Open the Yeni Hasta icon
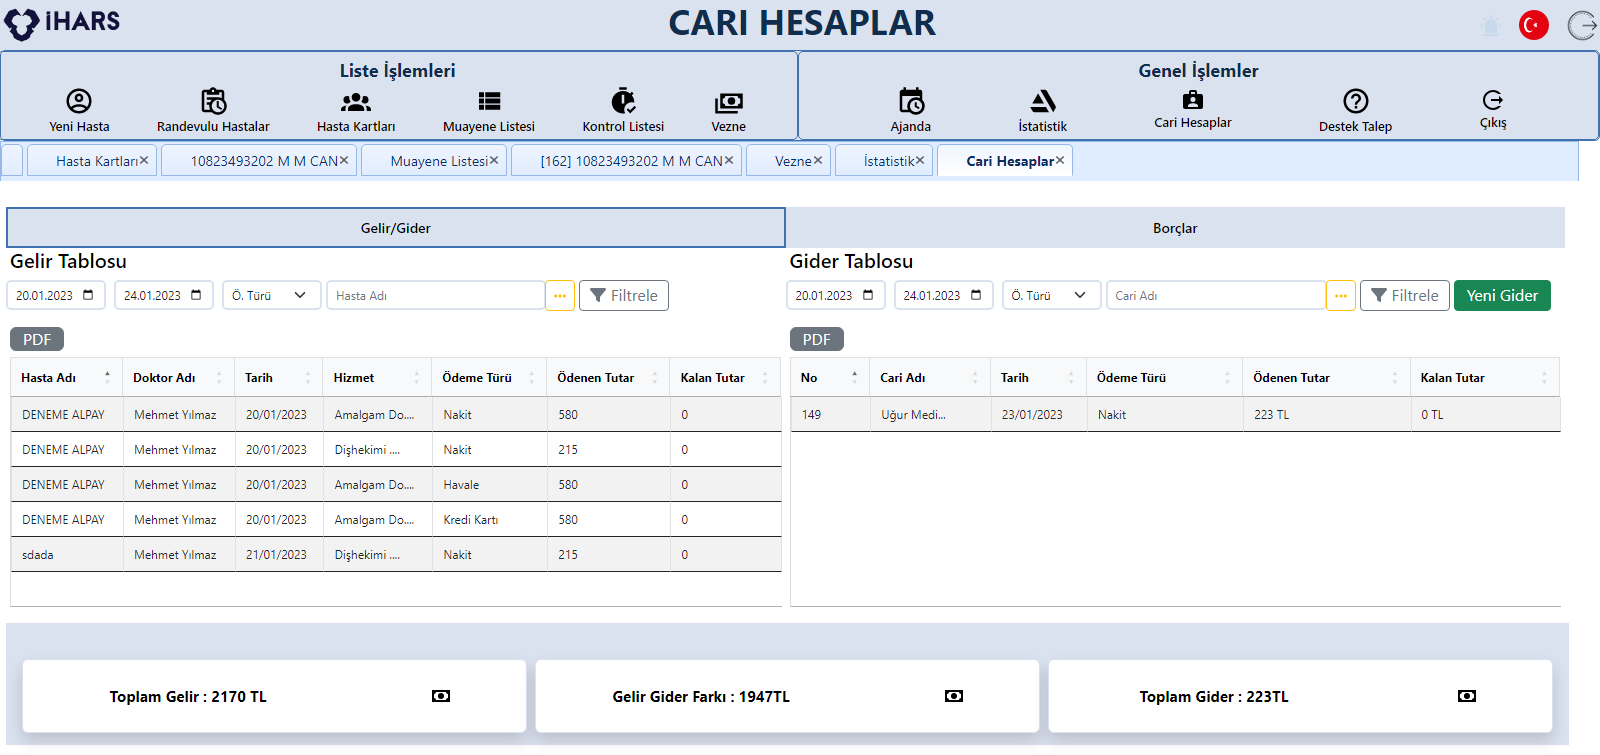1600x755 pixels. click(x=79, y=101)
